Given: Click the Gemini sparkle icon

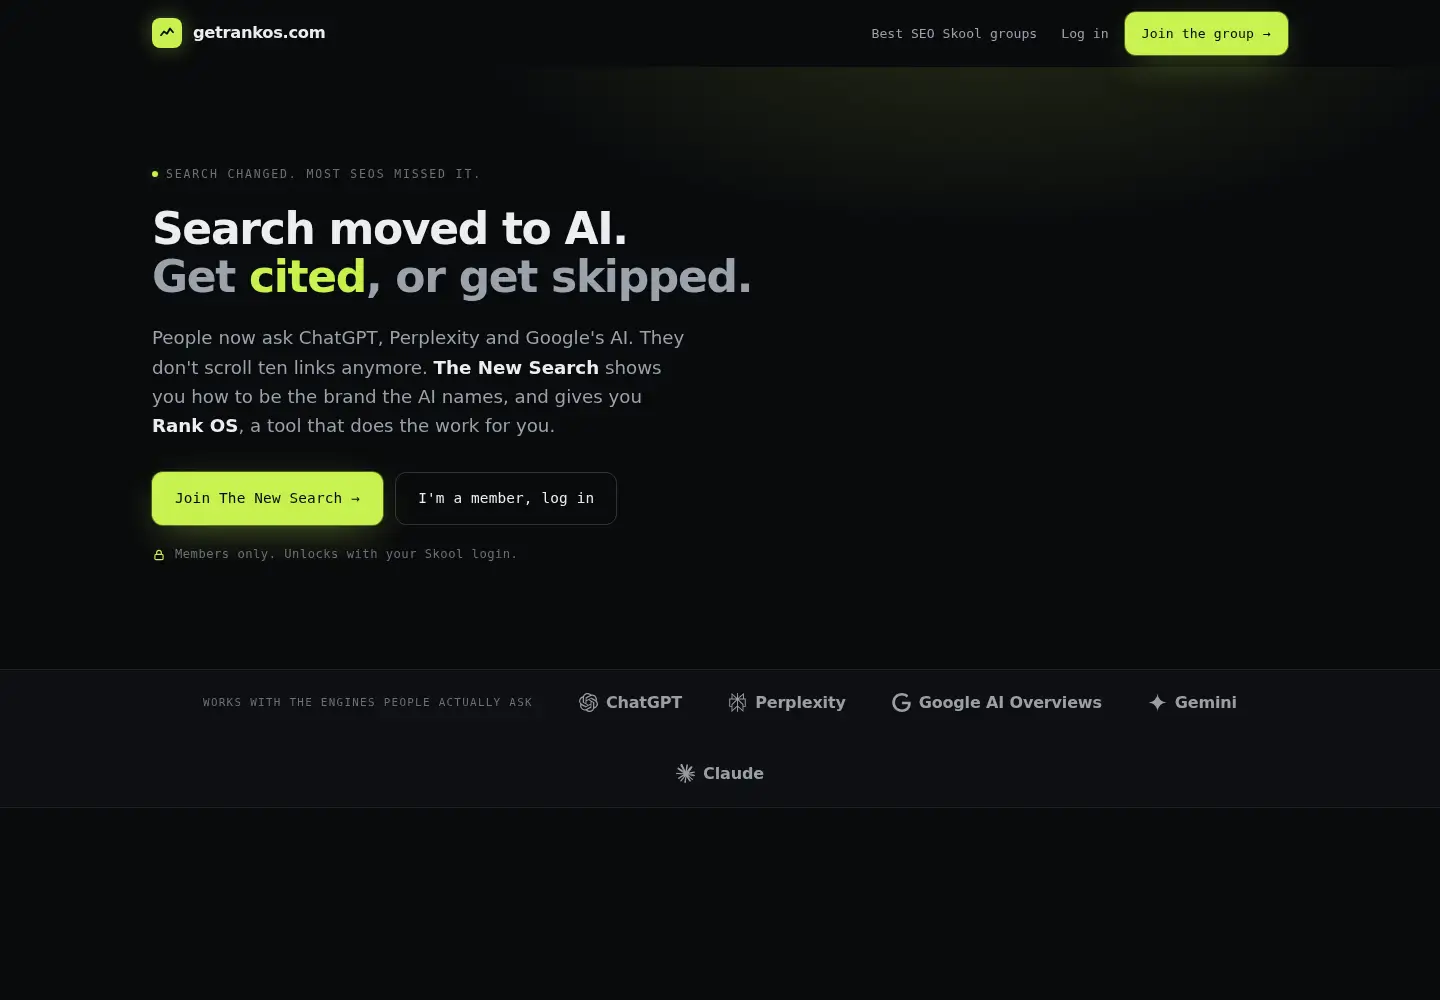Looking at the screenshot, I should coord(1157,703).
